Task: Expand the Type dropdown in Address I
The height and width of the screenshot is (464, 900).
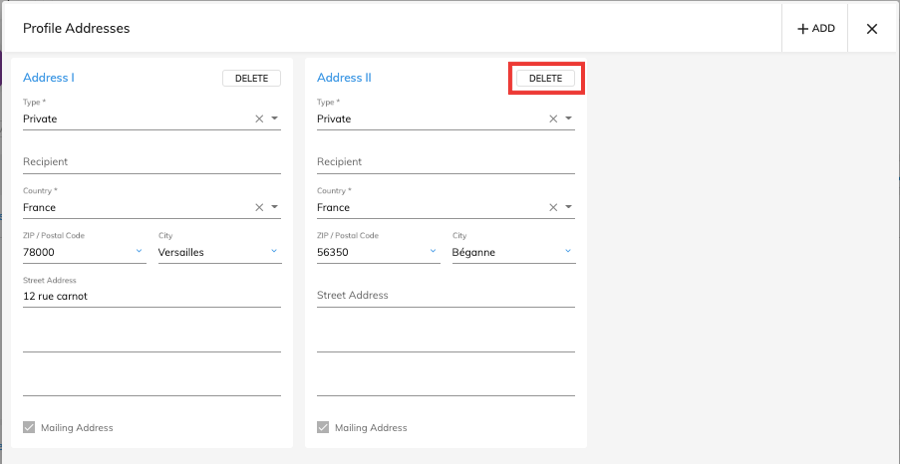Action: pyautogui.click(x=275, y=119)
